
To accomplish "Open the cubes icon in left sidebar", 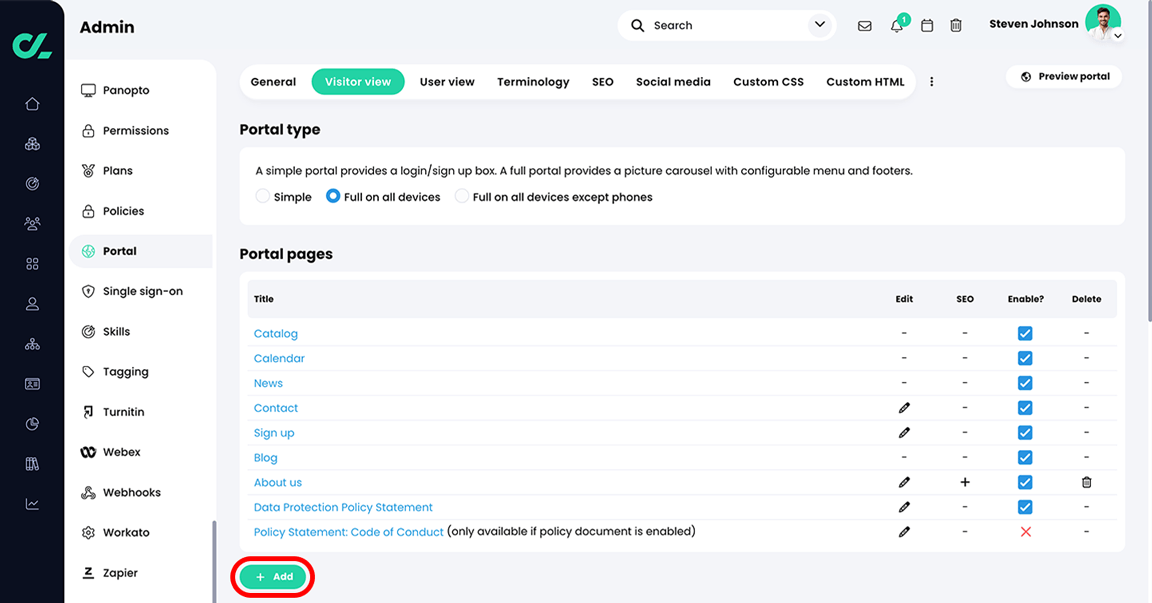I will click(x=32, y=144).
